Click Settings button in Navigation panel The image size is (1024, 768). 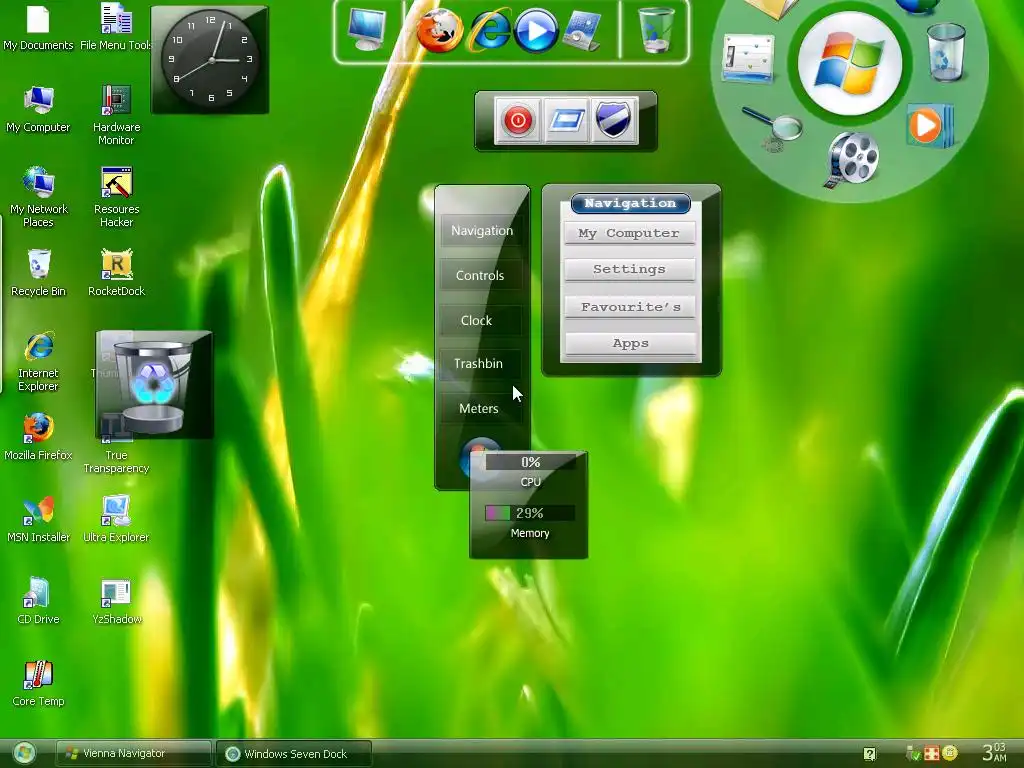point(630,269)
